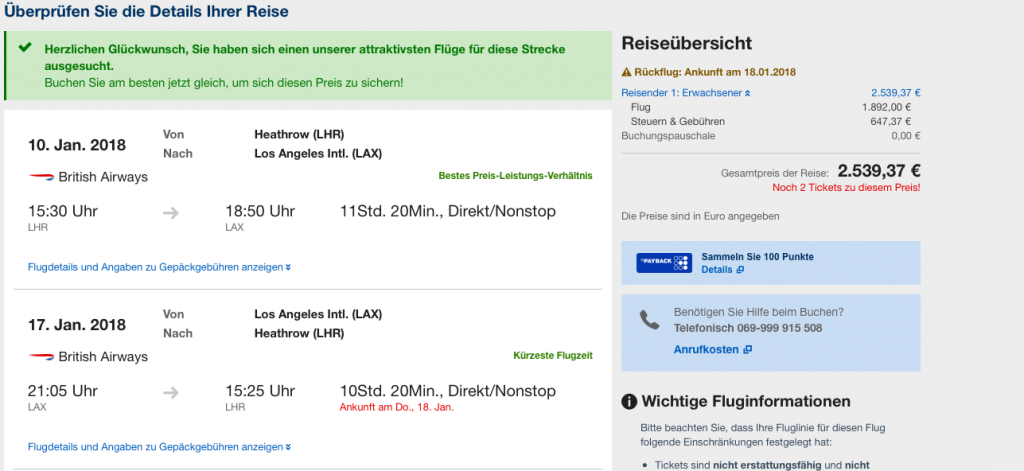Click the info icon beside Wichtige Fluginformationen
Viewport: 1024px width, 471px height.
(x=630, y=402)
